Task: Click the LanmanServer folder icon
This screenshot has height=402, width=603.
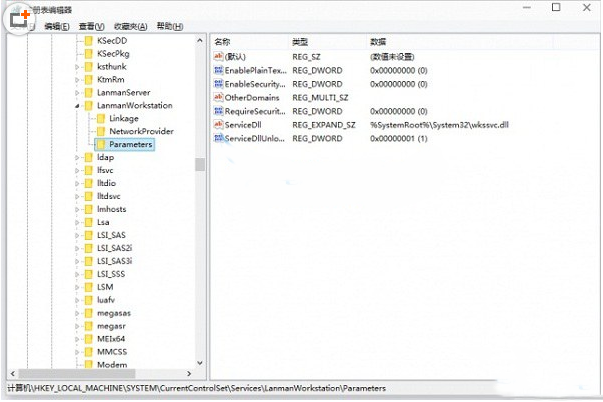Action: (x=89, y=93)
